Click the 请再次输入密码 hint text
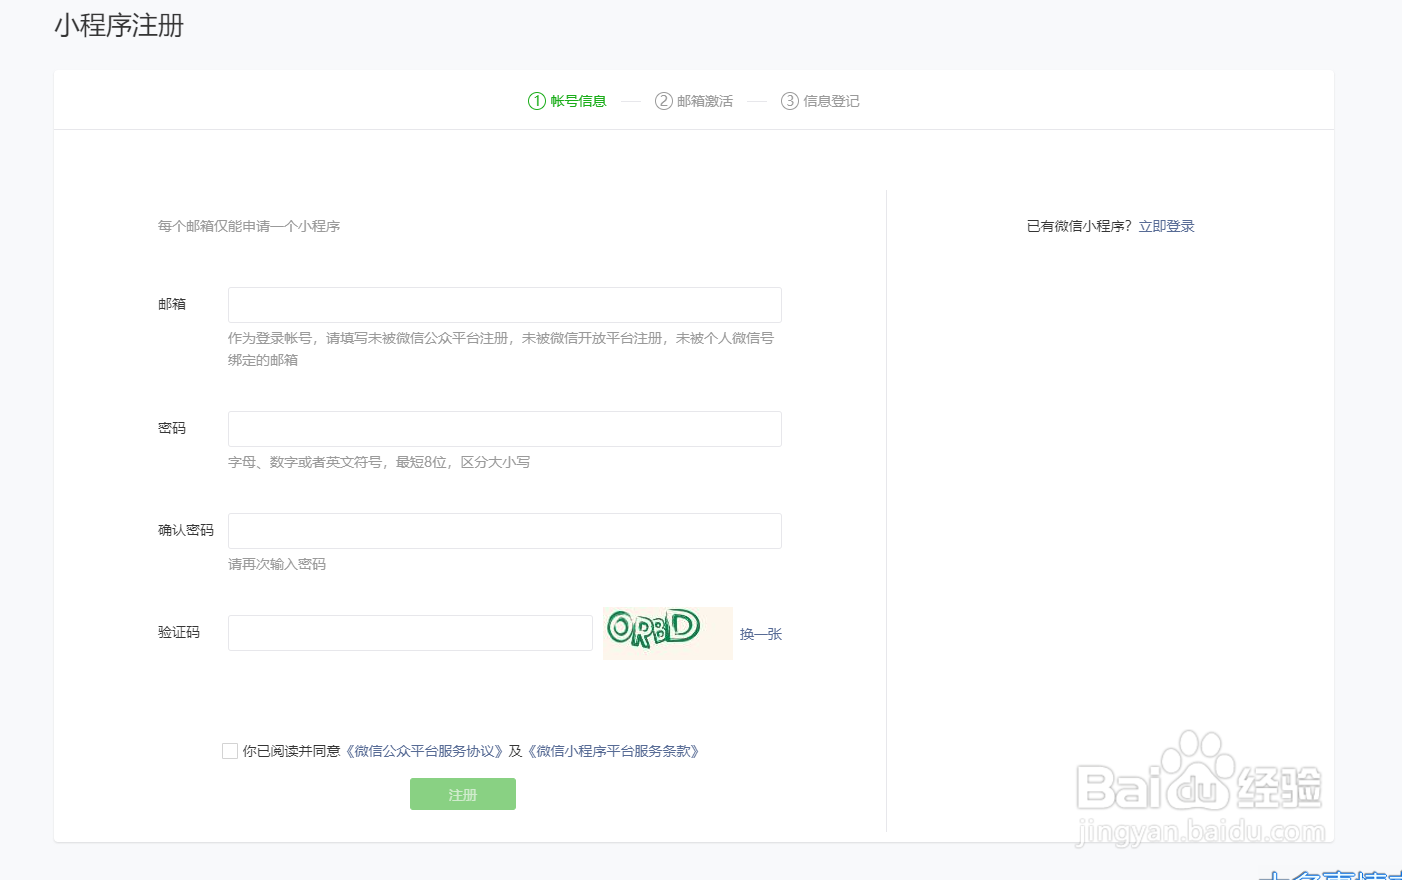 pos(277,564)
